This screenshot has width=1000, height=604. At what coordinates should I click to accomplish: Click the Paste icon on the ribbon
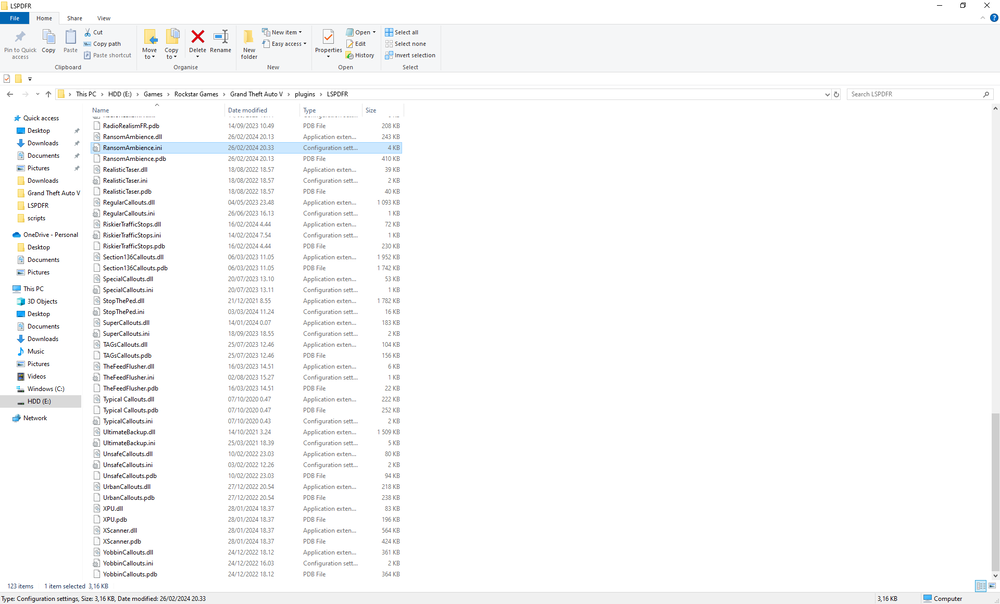[70, 38]
